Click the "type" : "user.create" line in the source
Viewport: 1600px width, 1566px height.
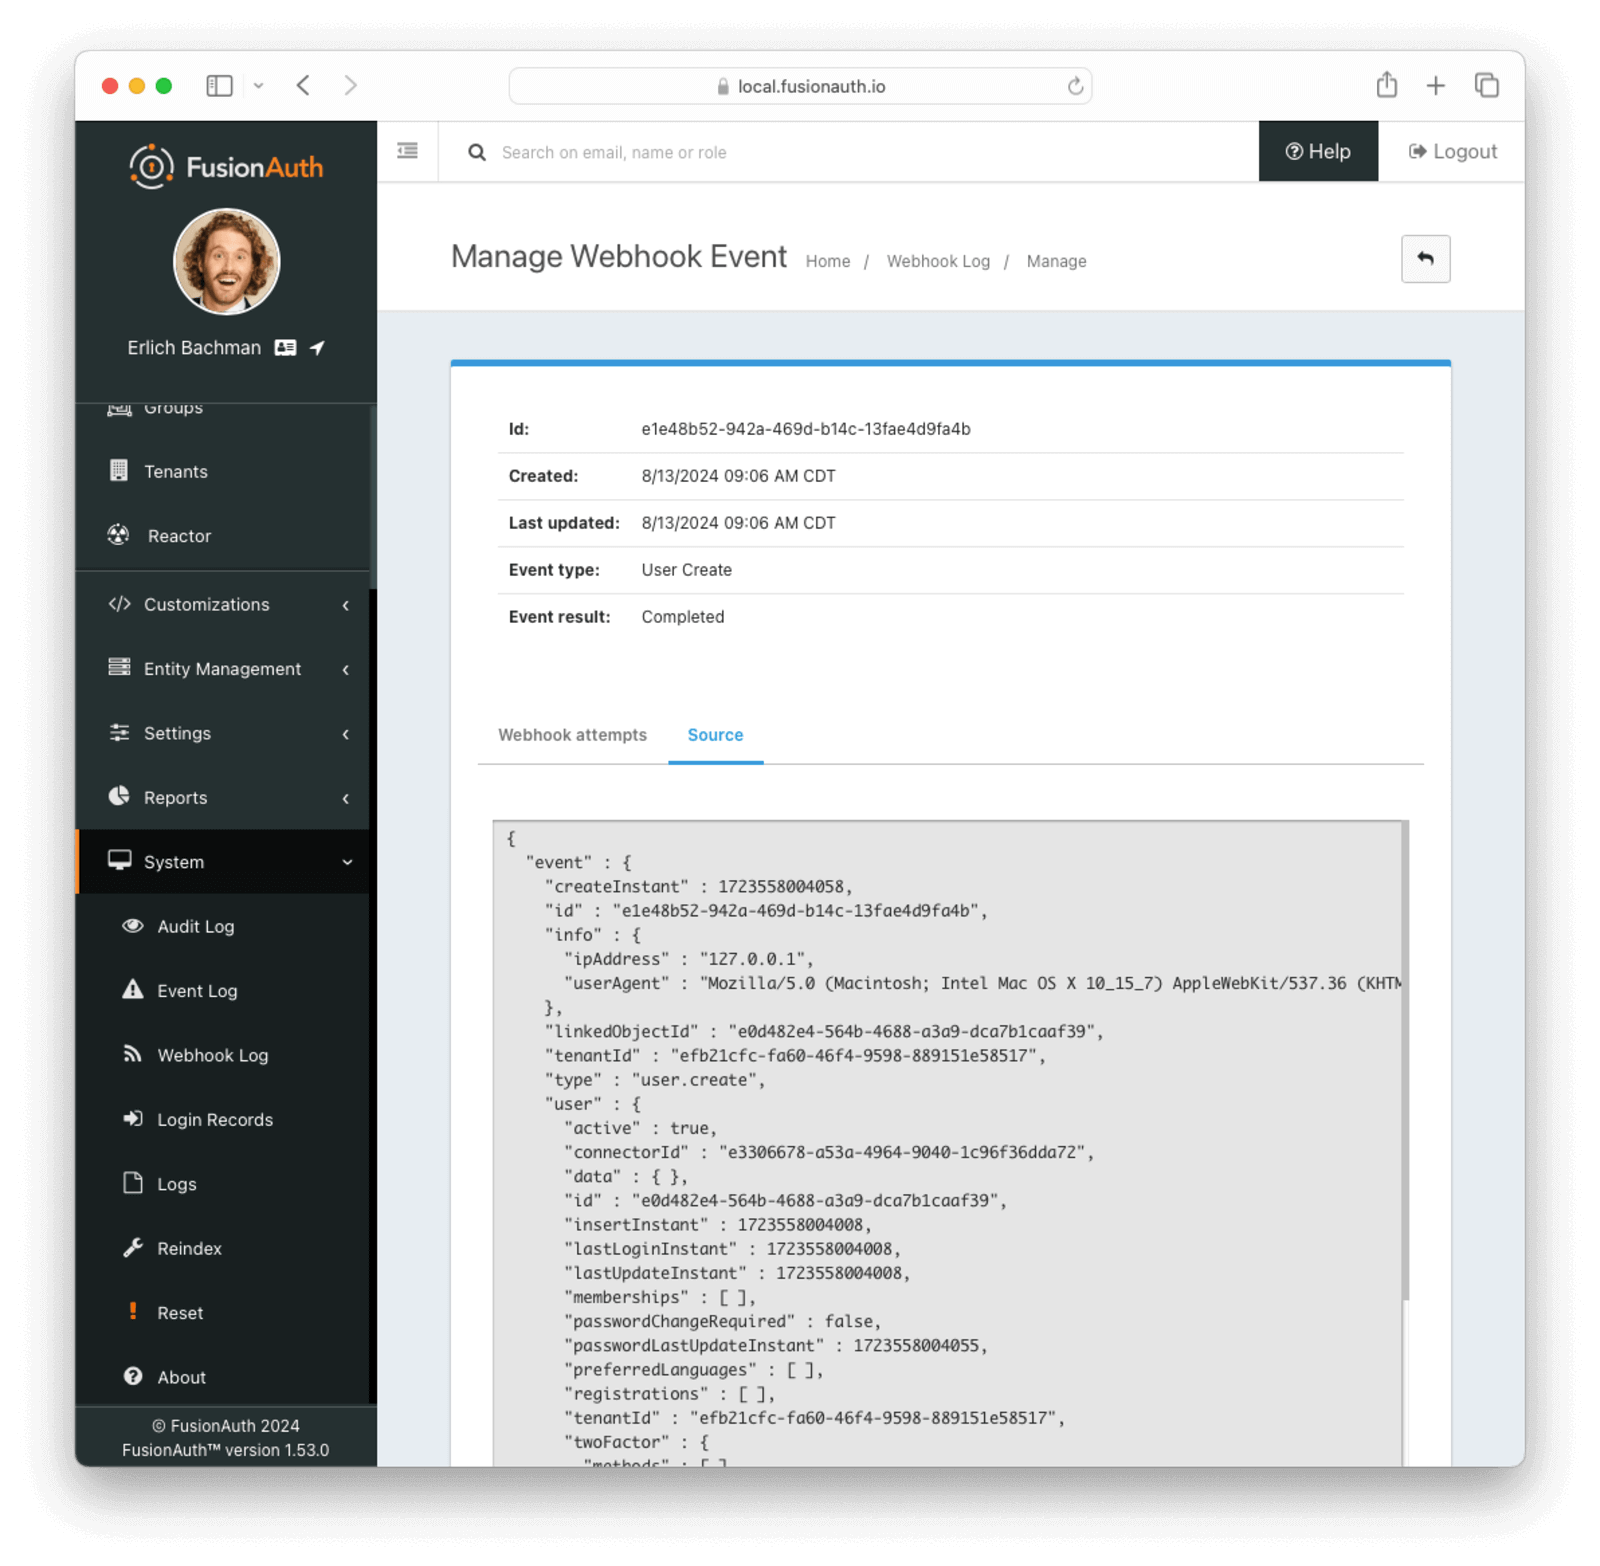[x=655, y=1080]
